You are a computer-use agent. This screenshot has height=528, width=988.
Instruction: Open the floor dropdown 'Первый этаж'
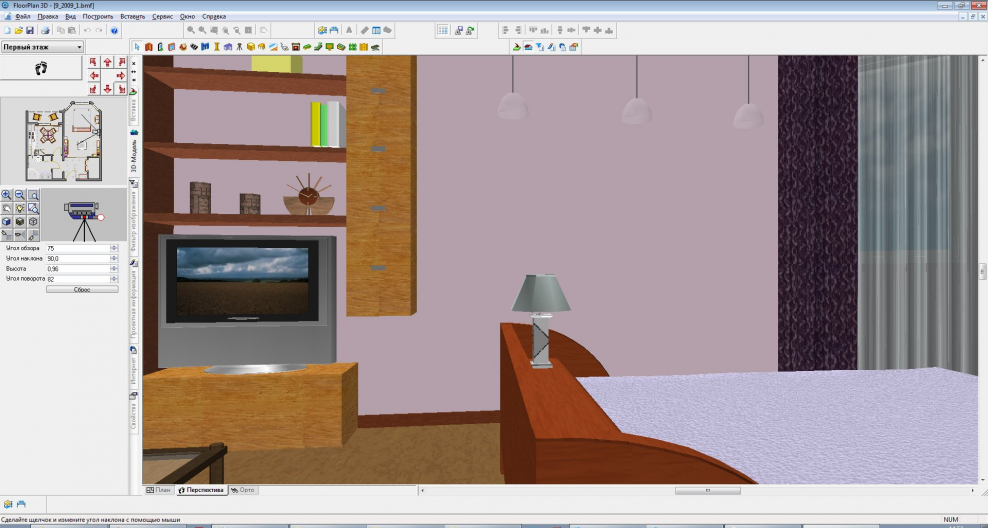click(x=42, y=47)
